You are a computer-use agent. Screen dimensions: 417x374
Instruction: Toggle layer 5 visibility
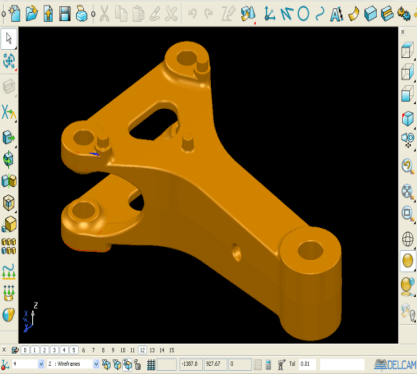pyautogui.click(x=74, y=350)
